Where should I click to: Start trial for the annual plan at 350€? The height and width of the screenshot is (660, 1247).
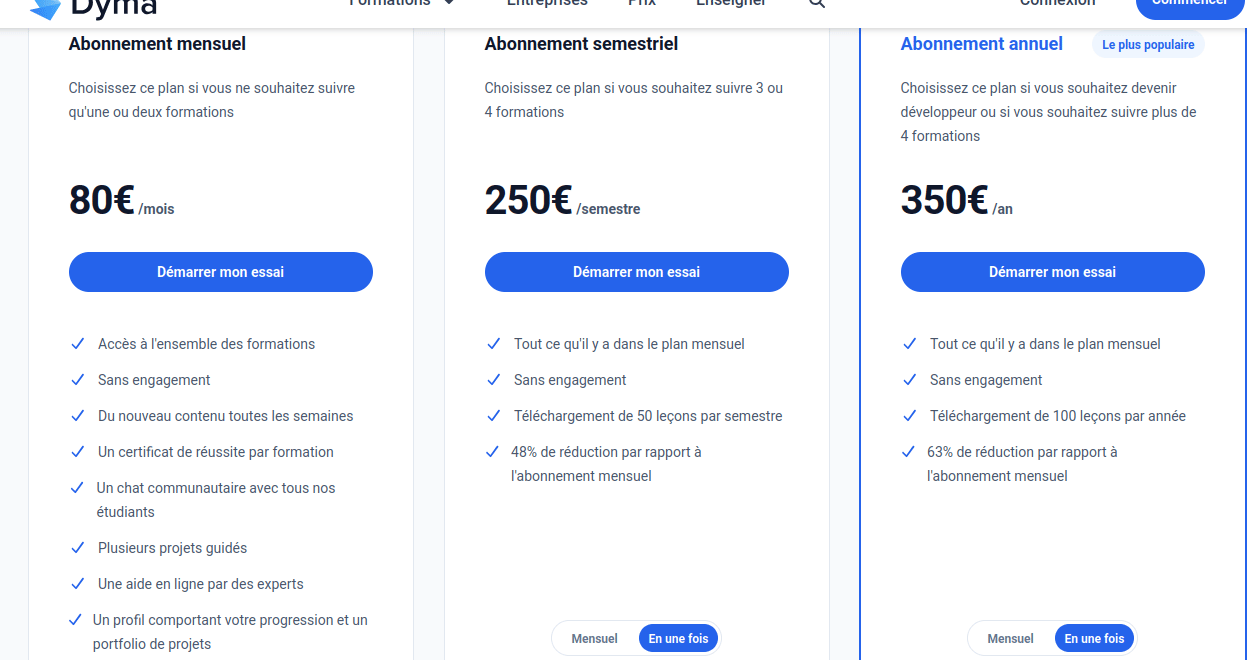coord(1052,272)
